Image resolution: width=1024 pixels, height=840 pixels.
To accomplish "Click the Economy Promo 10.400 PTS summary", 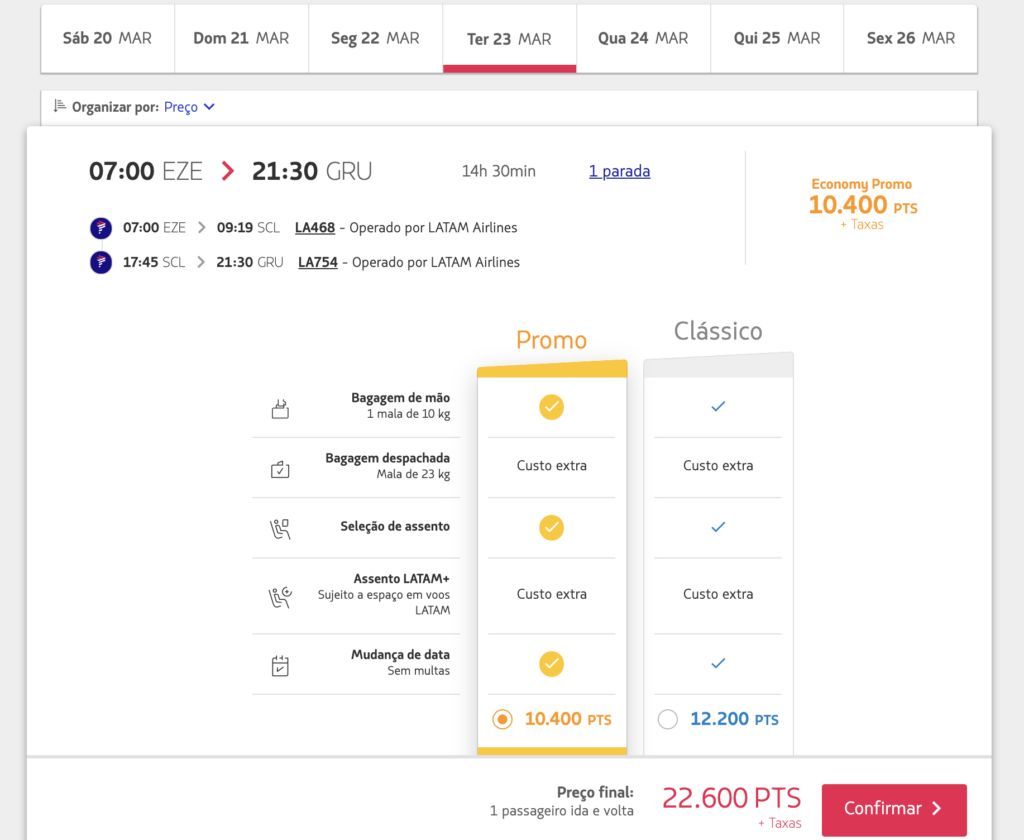I will (x=863, y=204).
